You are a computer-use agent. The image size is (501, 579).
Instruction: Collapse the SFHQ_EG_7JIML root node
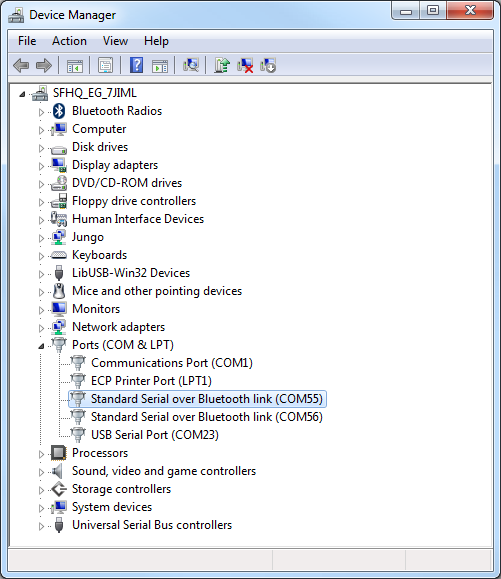22,94
